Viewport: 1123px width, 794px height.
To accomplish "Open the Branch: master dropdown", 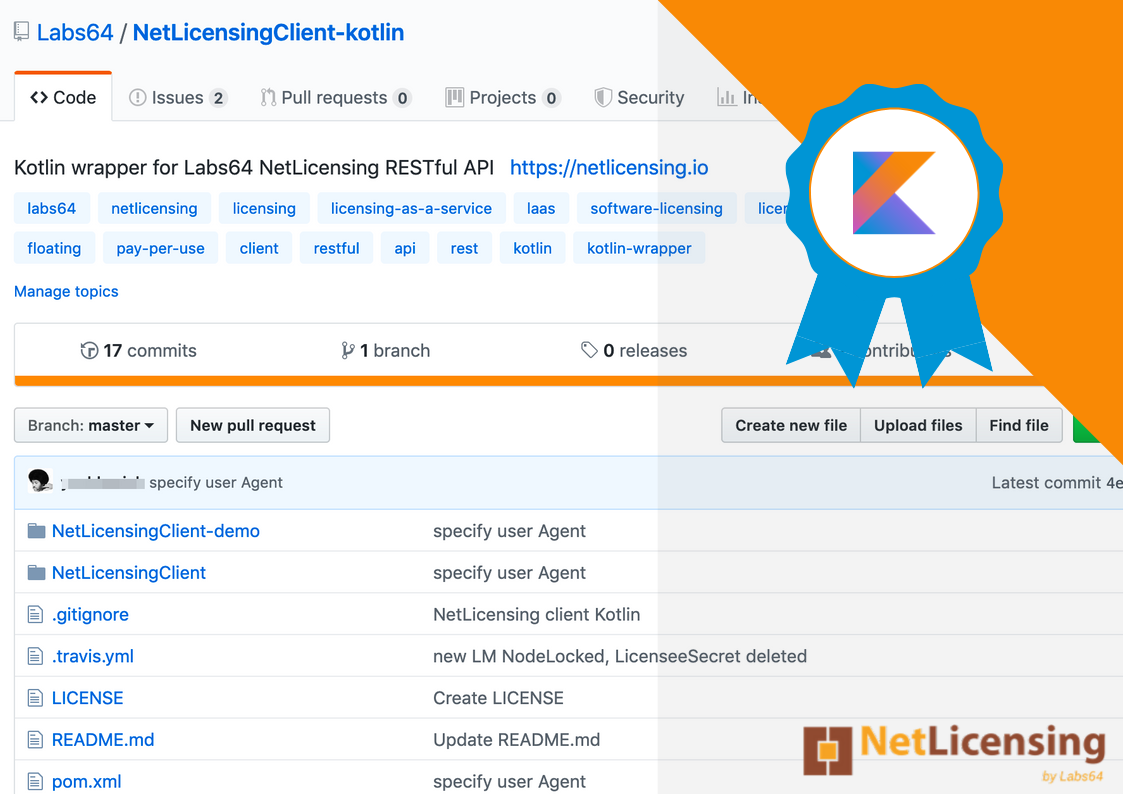I will 91,425.
